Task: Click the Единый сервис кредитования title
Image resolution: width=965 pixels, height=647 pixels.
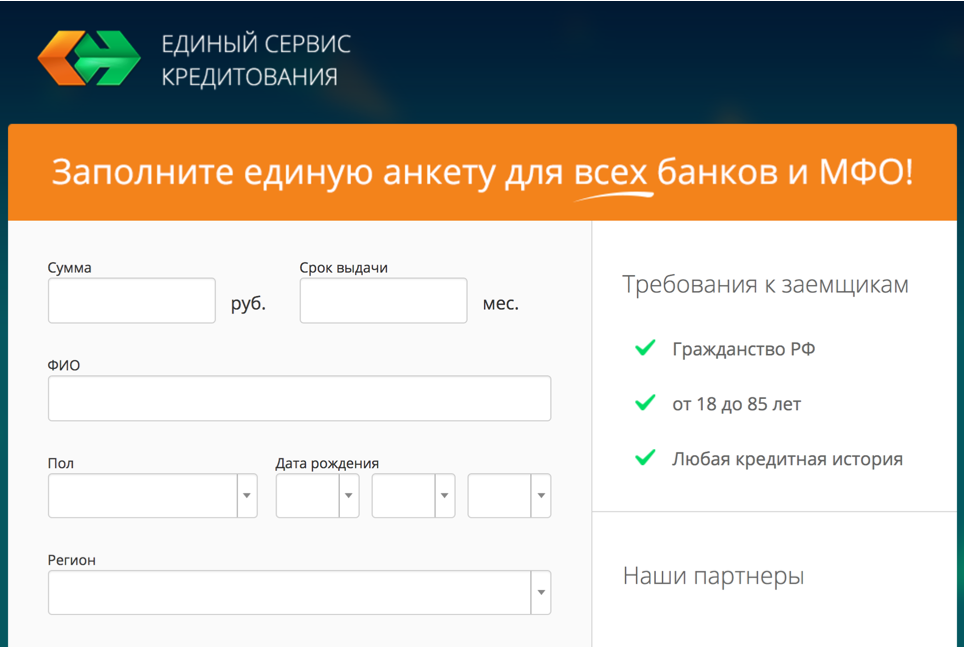Action: click(x=256, y=60)
